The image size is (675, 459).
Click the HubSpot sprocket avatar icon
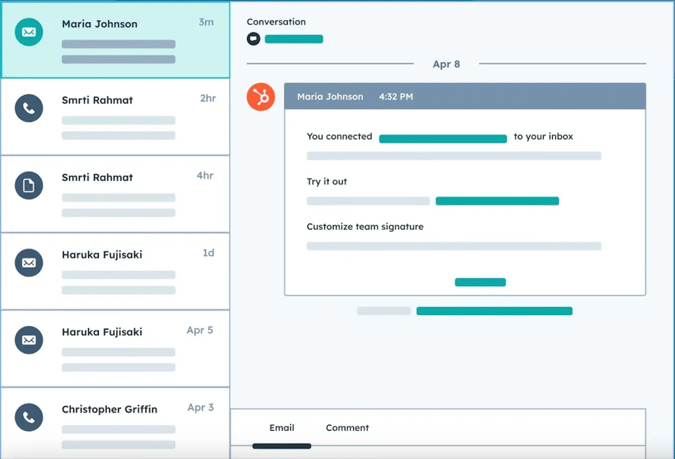(261, 97)
